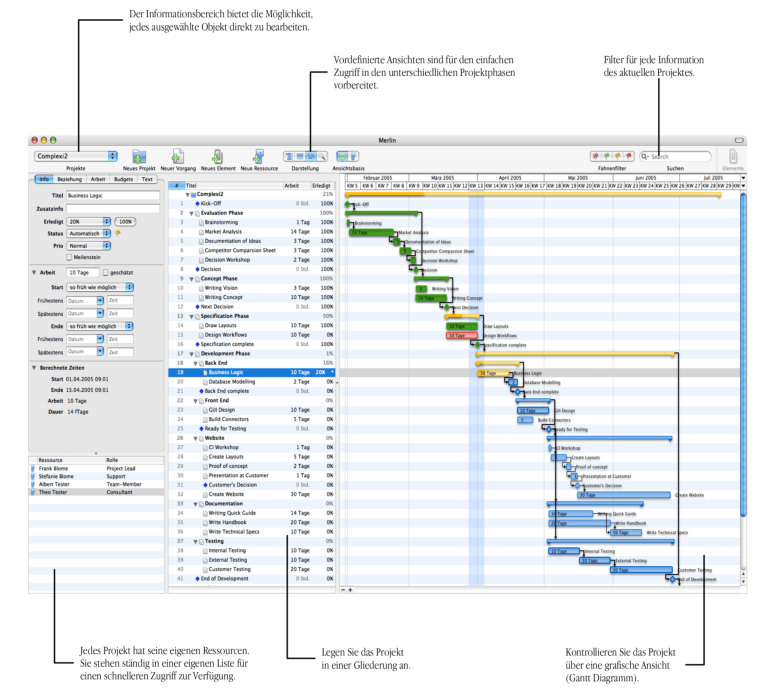This screenshot has height=689, width=768.
Task: Click the Decision milestone diamond icon in outline
Action: point(197,269)
